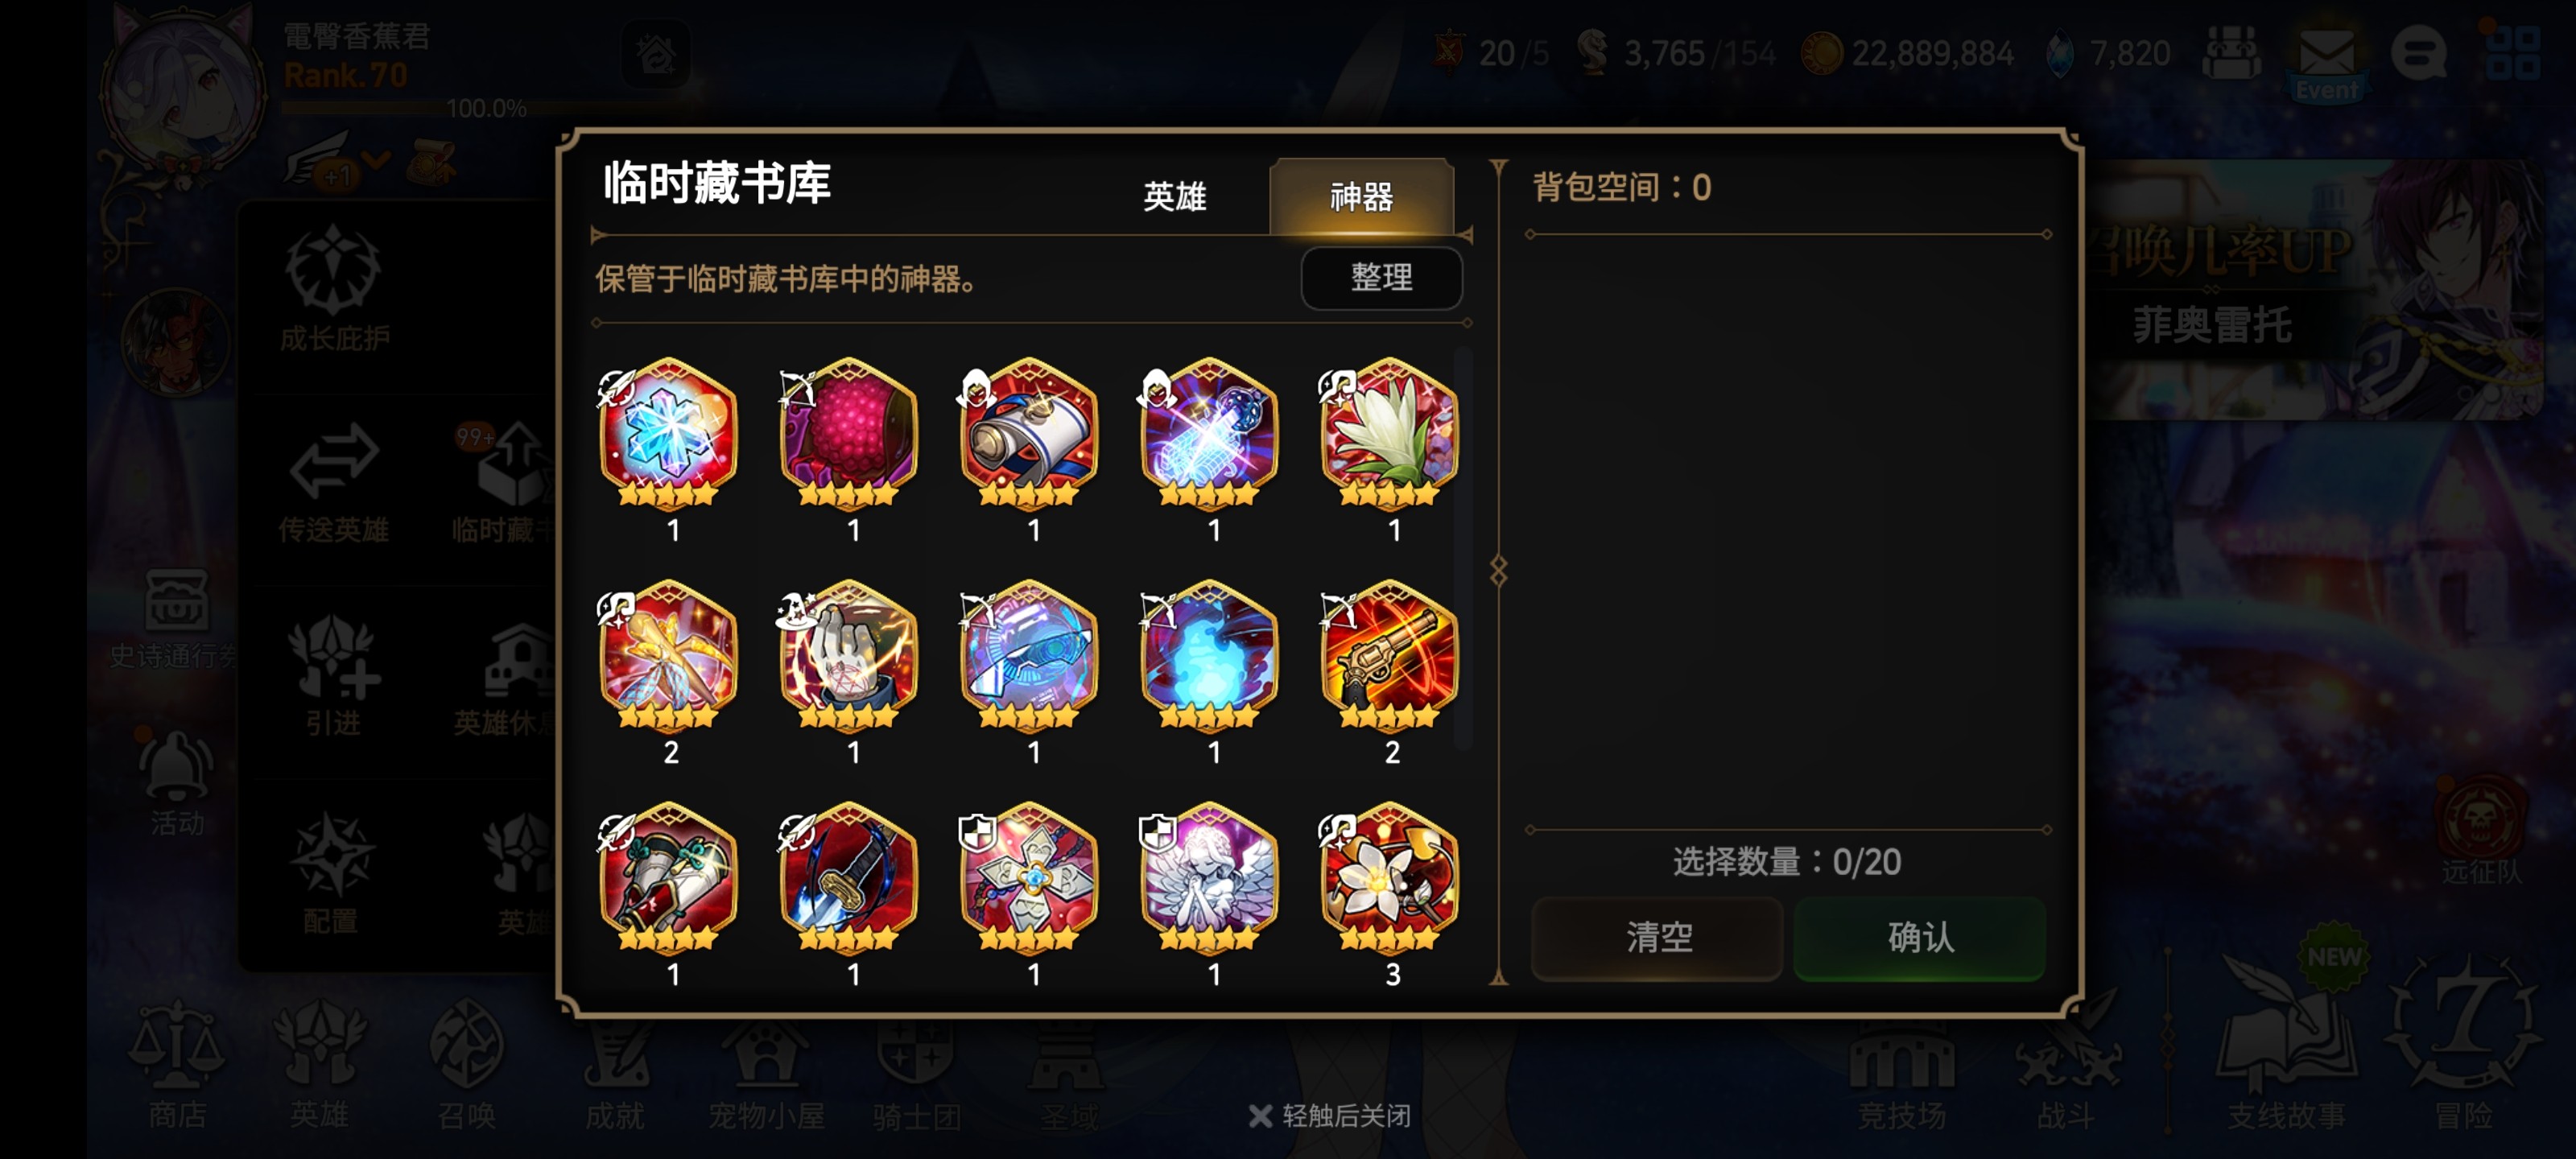Open the mail Event icon

point(2326,60)
